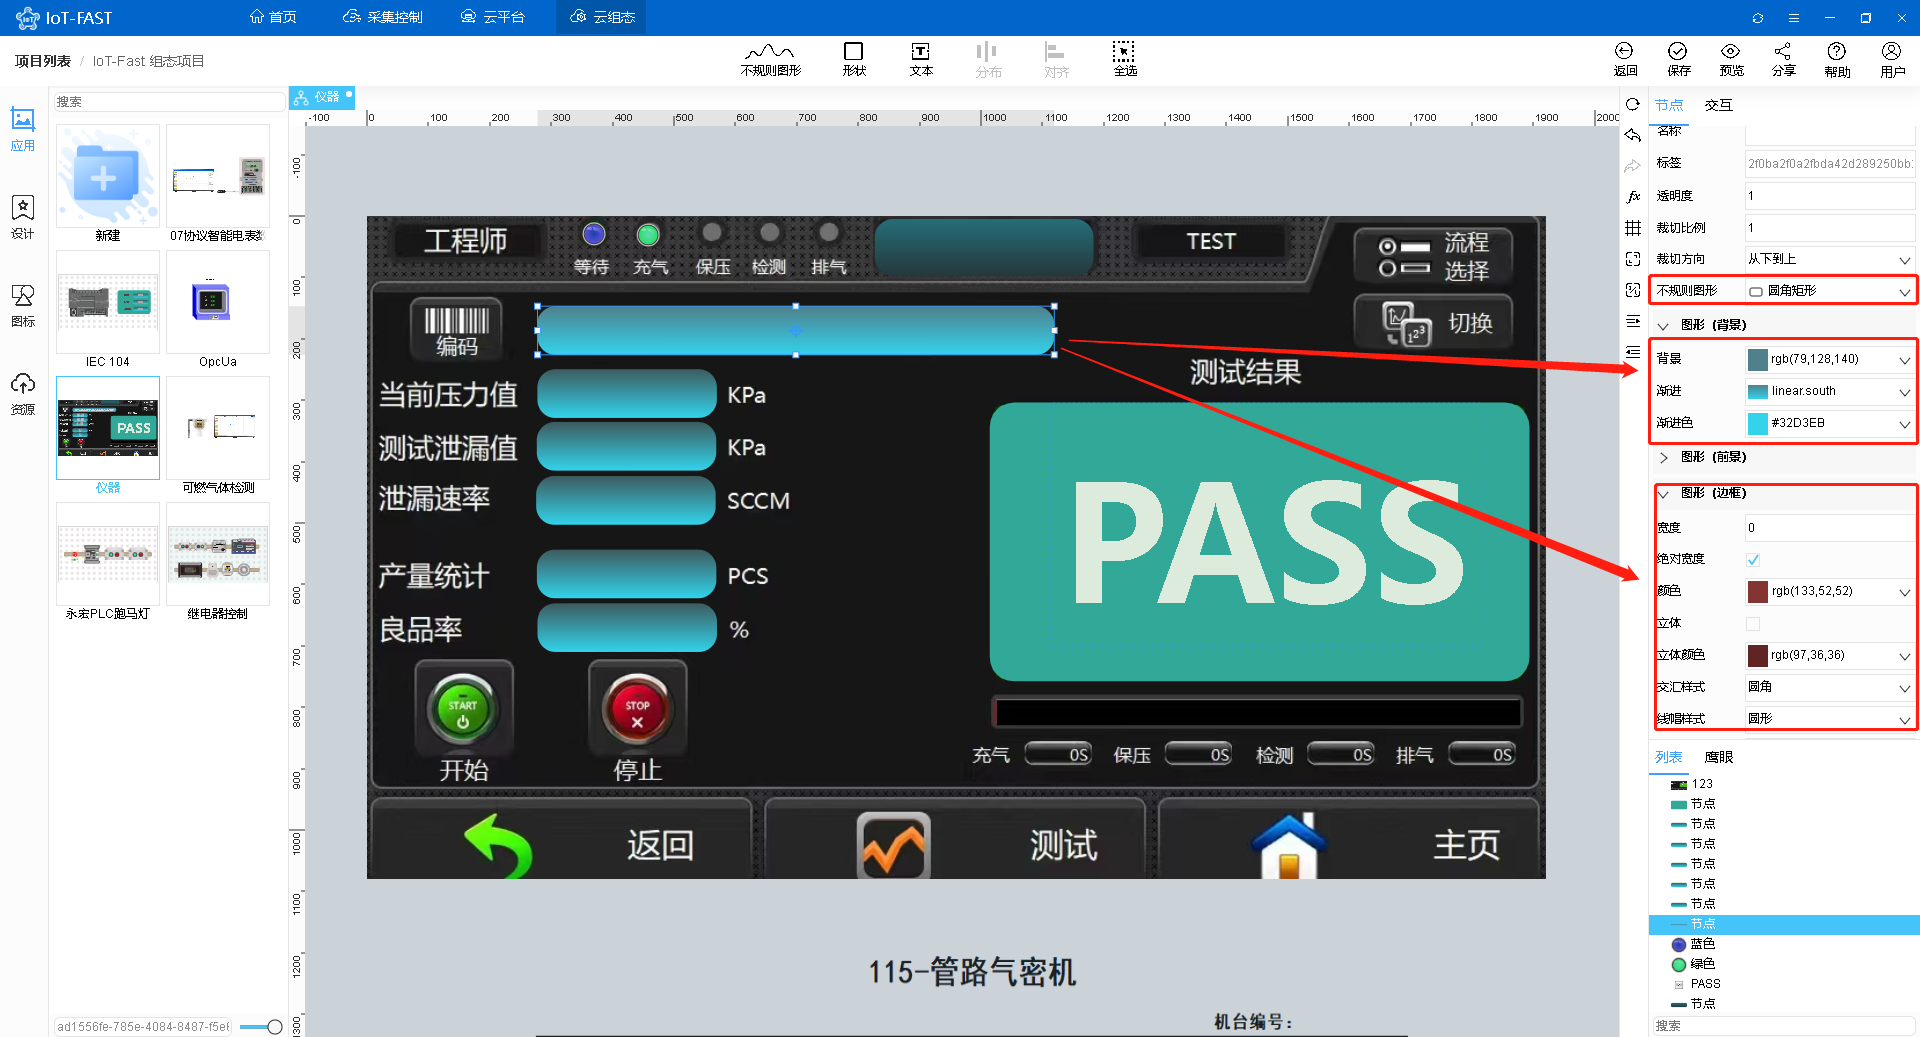Open the 资源 cloud resources panel

23,393
